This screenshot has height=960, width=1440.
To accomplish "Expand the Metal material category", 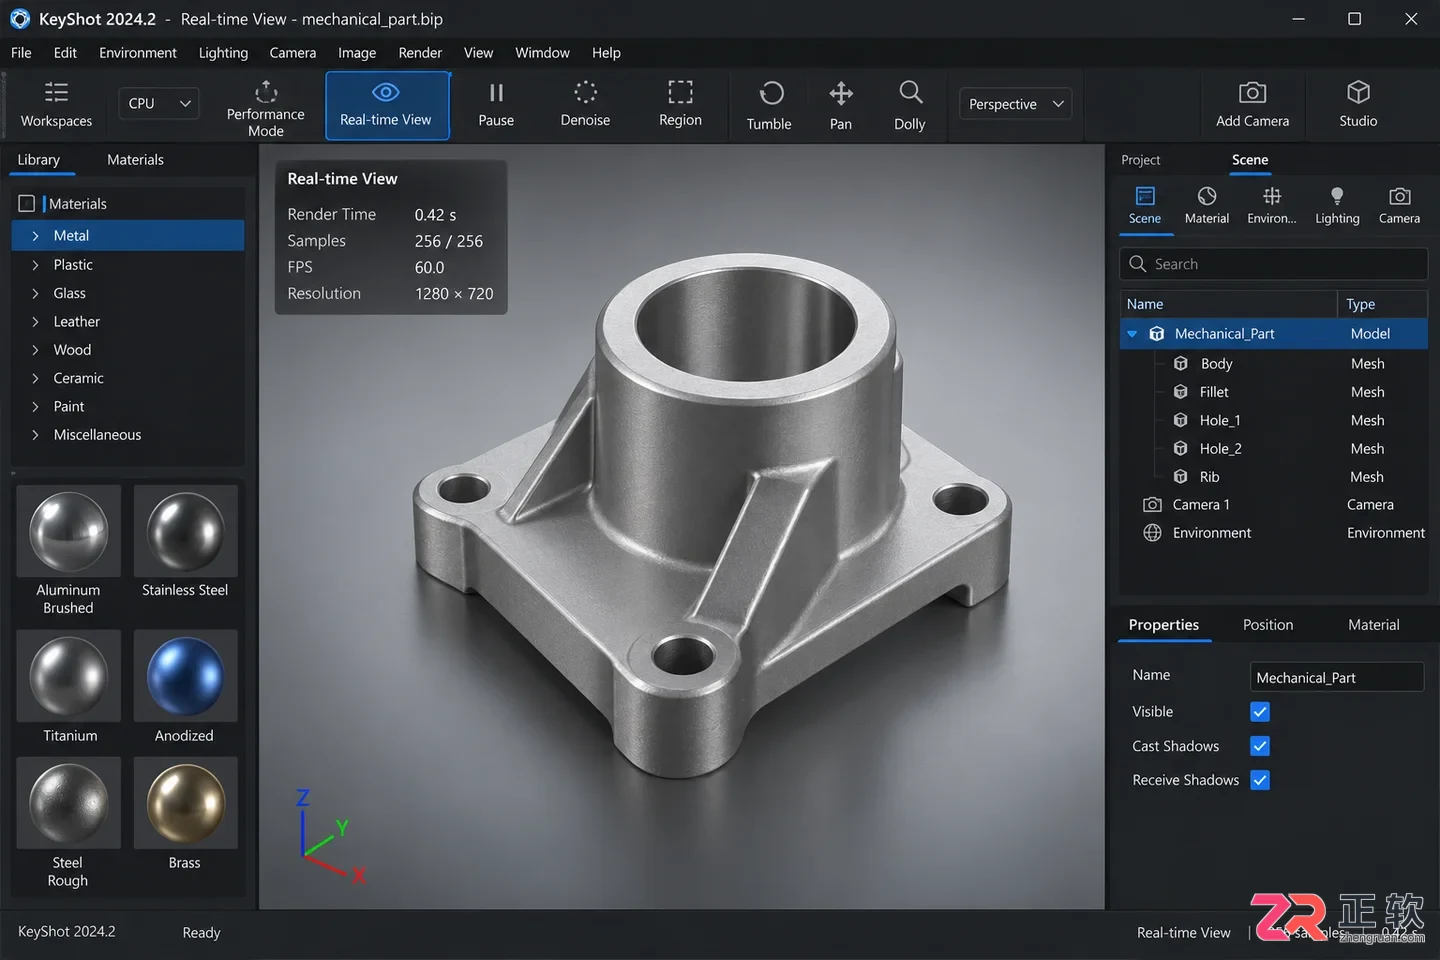I will coord(35,236).
